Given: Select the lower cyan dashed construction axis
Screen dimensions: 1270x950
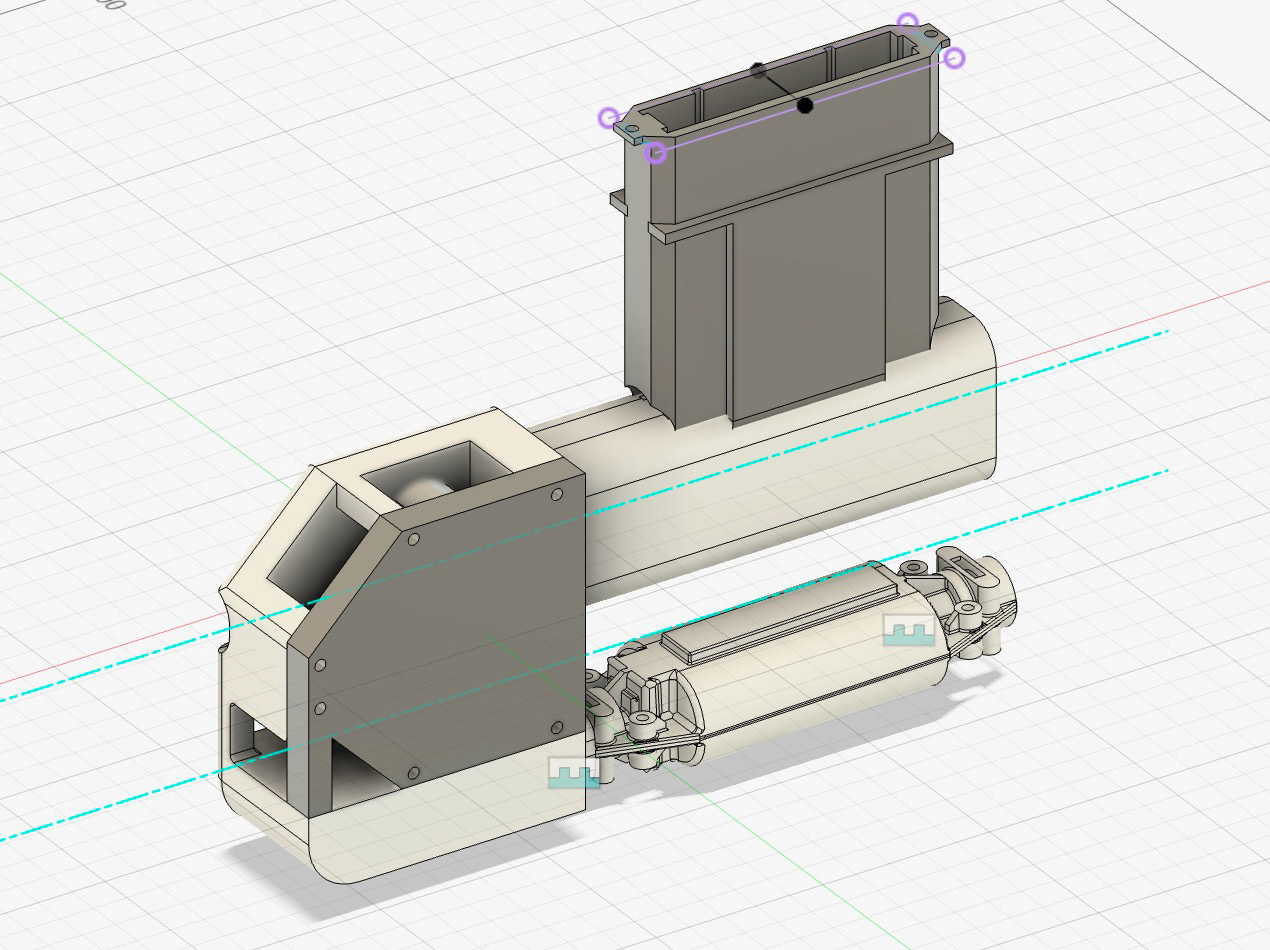Looking at the screenshot, I should (x=584, y=654).
